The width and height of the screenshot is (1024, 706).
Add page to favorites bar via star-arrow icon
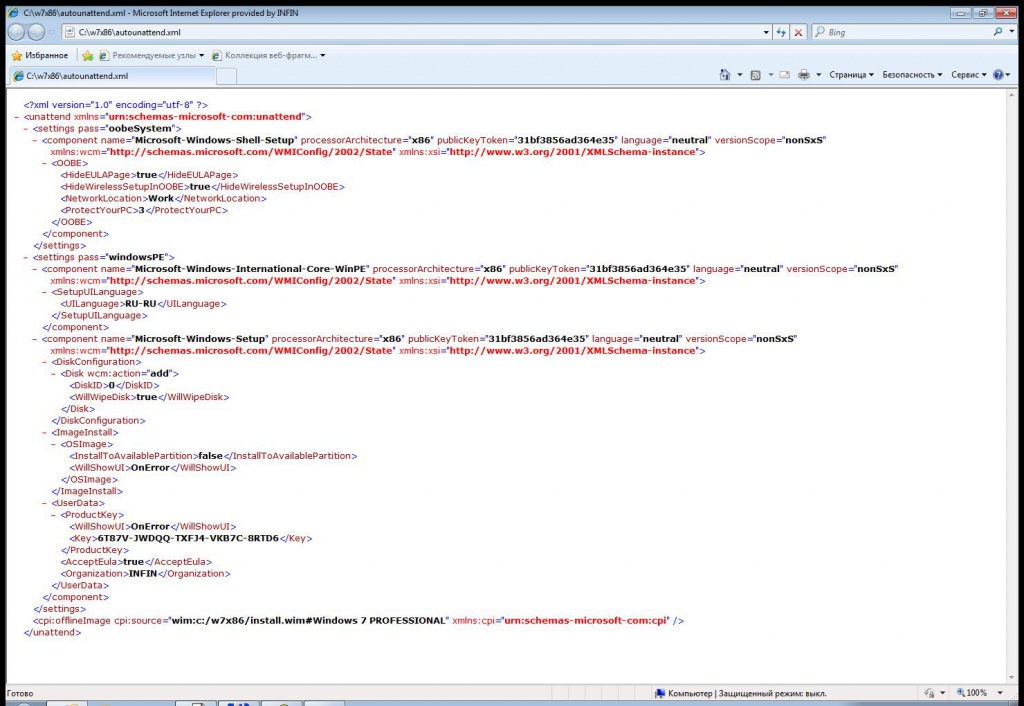tap(88, 56)
